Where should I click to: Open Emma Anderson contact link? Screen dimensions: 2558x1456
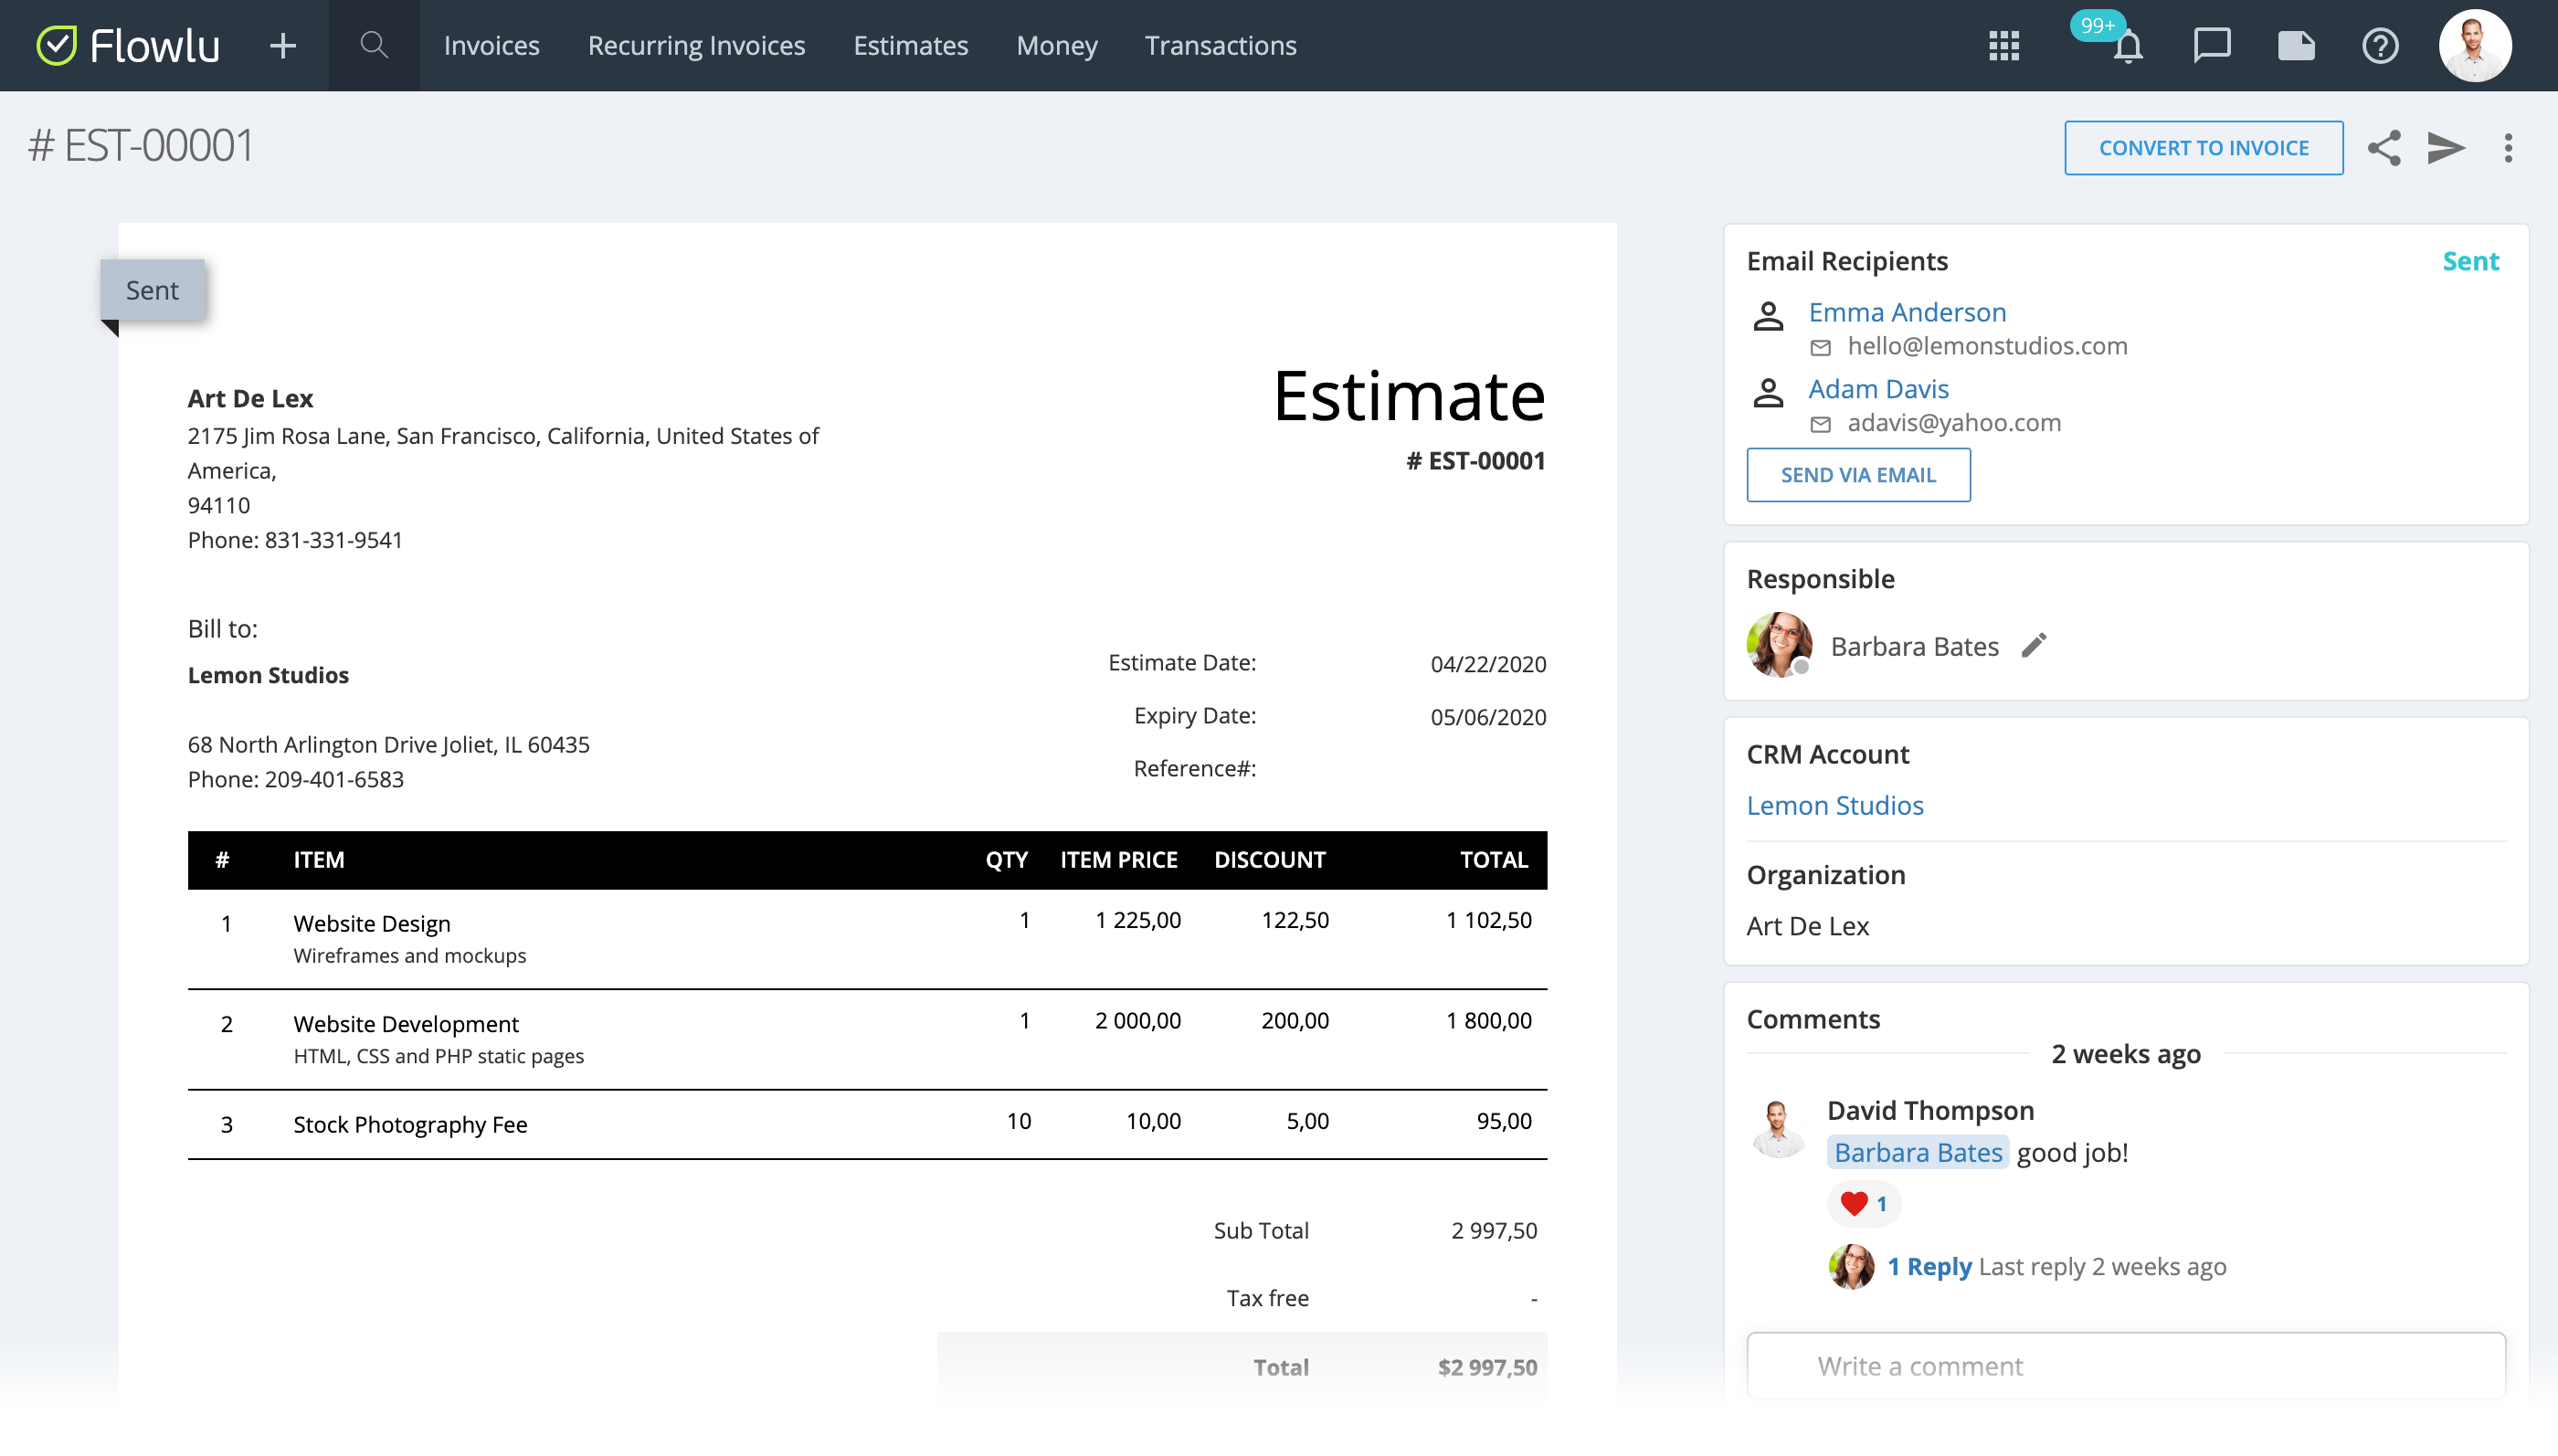pos(1907,312)
